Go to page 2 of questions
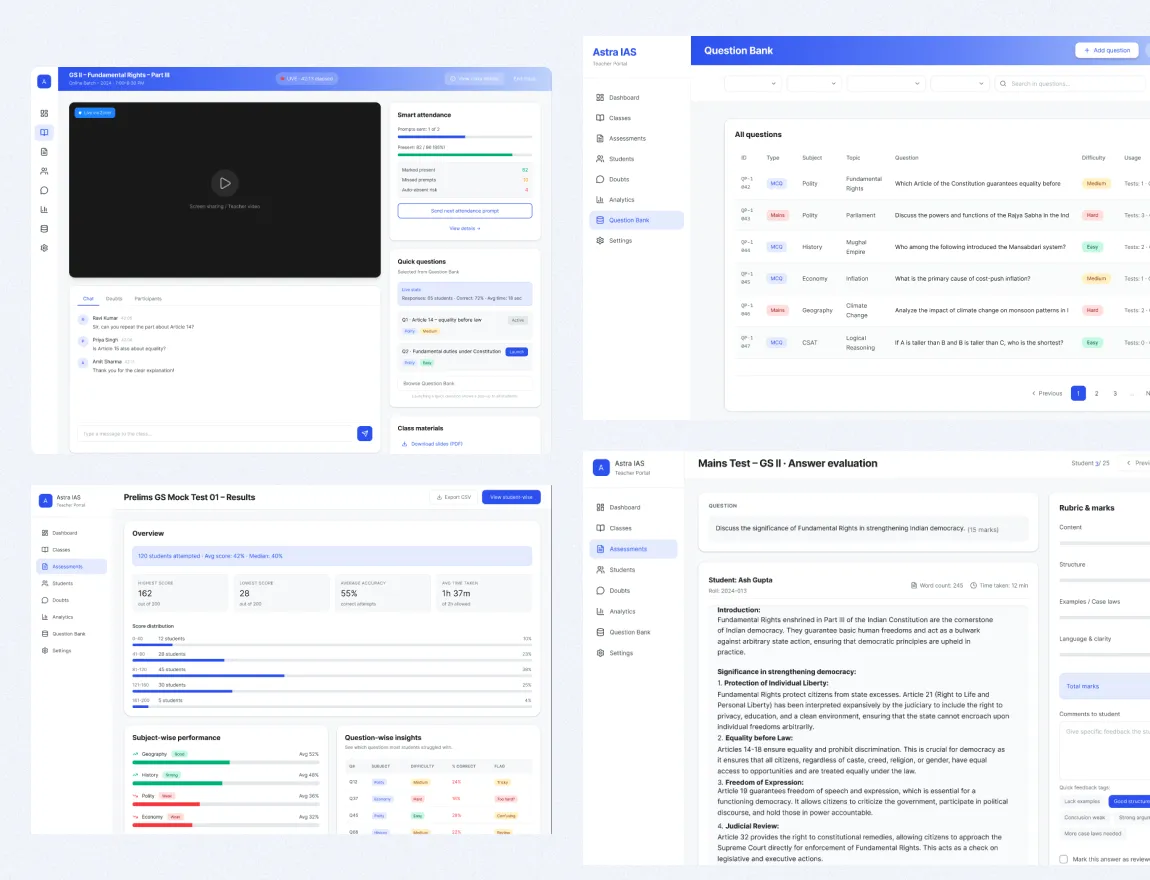1150x880 pixels. pos(1096,394)
